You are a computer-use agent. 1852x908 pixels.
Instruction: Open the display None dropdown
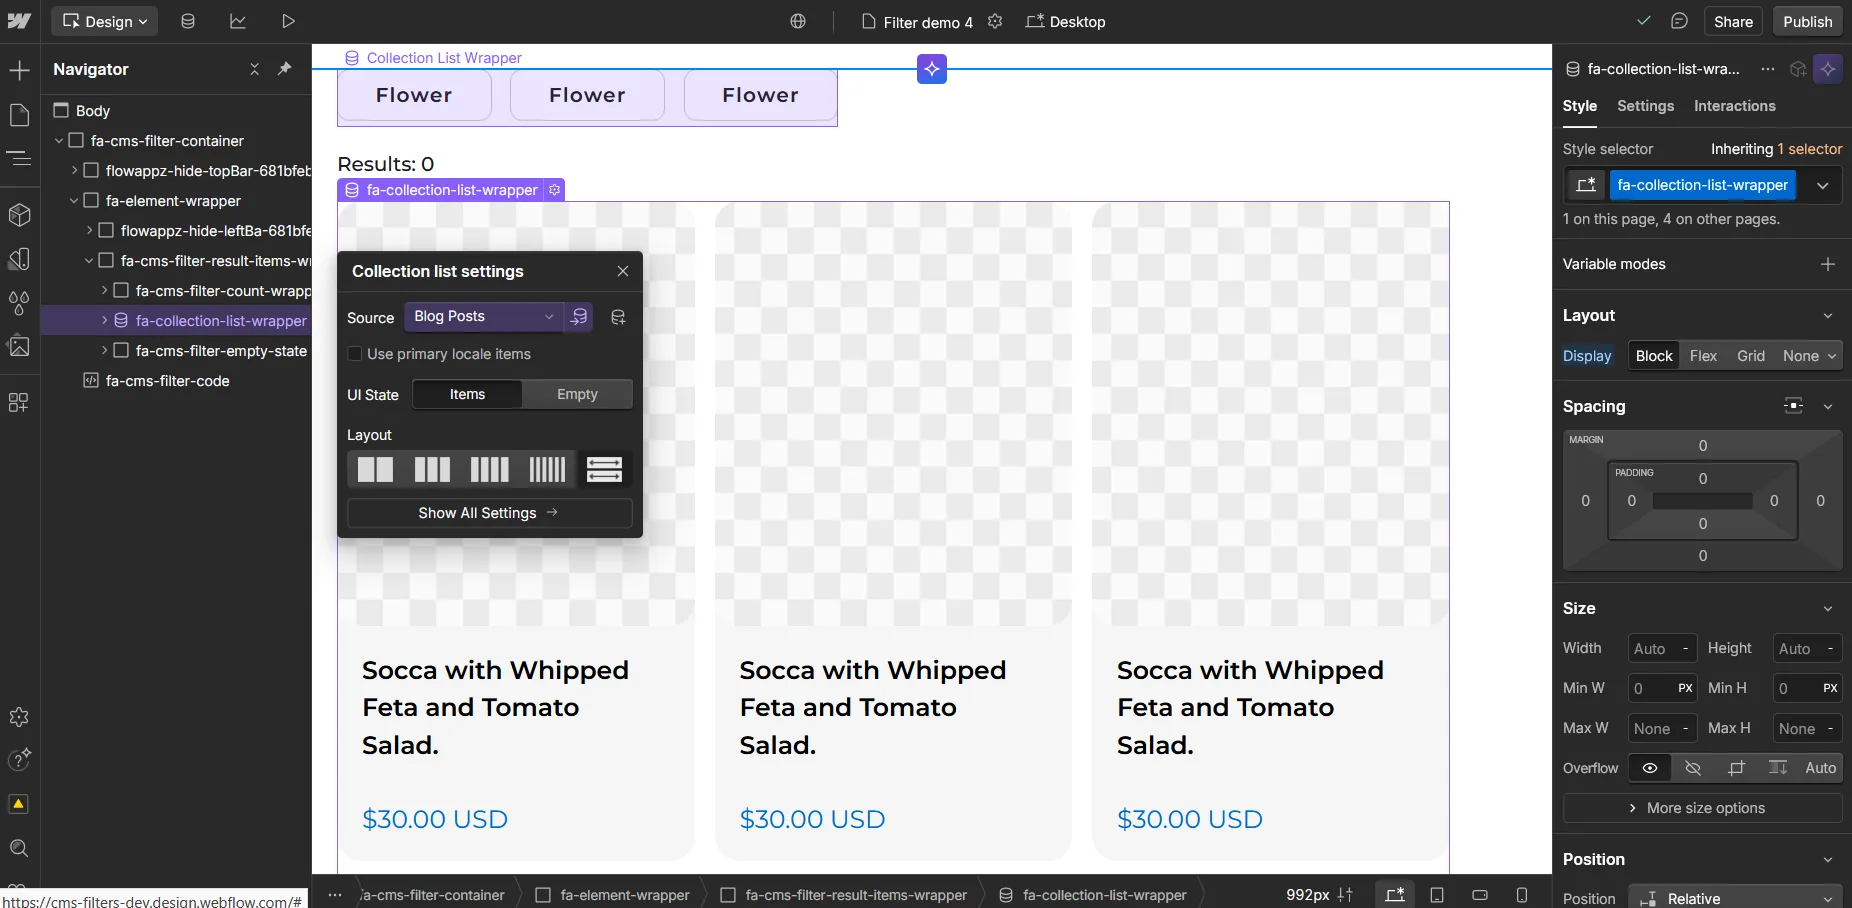(1809, 356)
